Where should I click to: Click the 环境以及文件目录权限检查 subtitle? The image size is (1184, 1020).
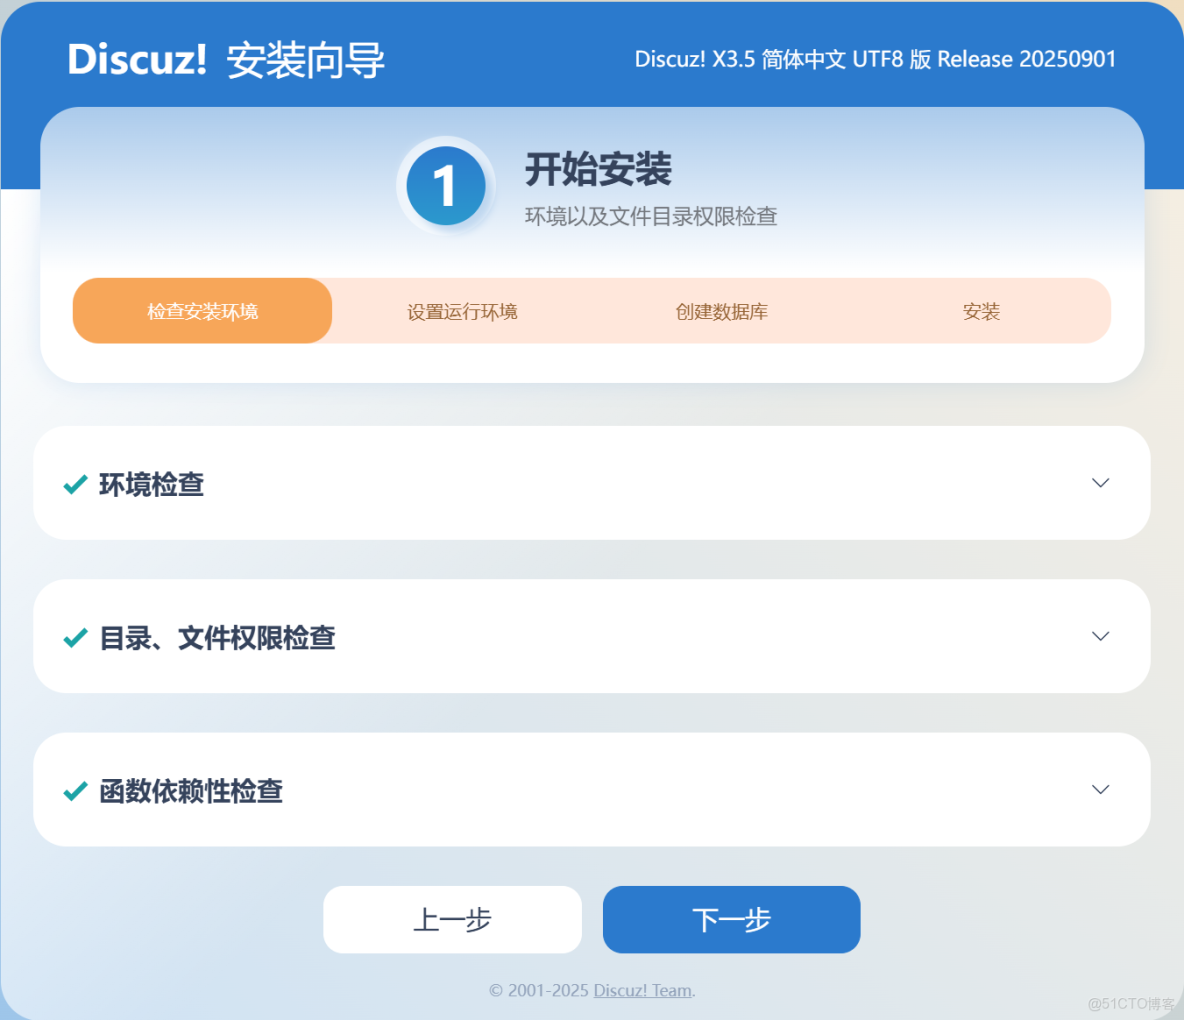(x=653, y=215)
